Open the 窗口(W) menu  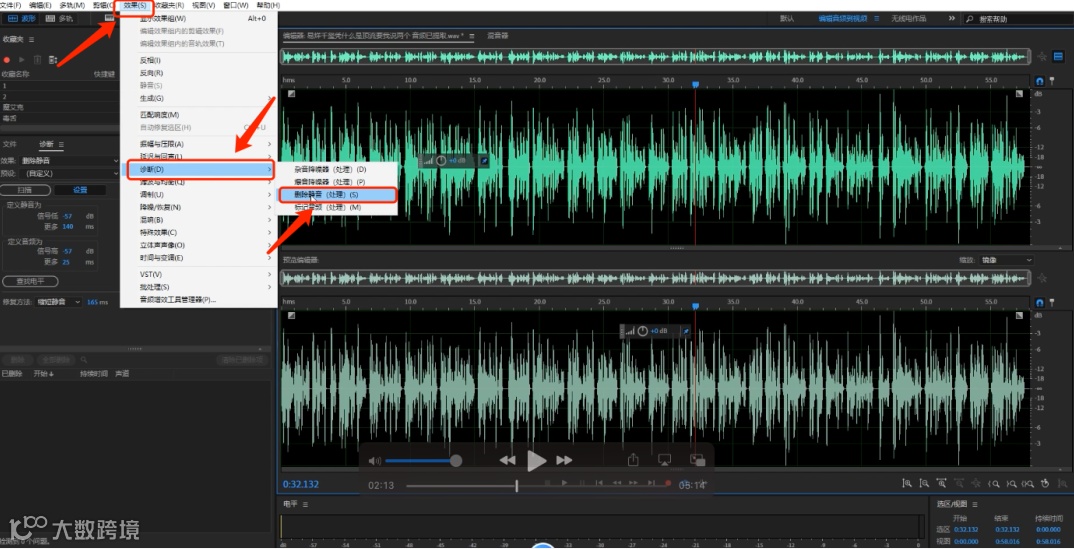click(x=236, y=5)
